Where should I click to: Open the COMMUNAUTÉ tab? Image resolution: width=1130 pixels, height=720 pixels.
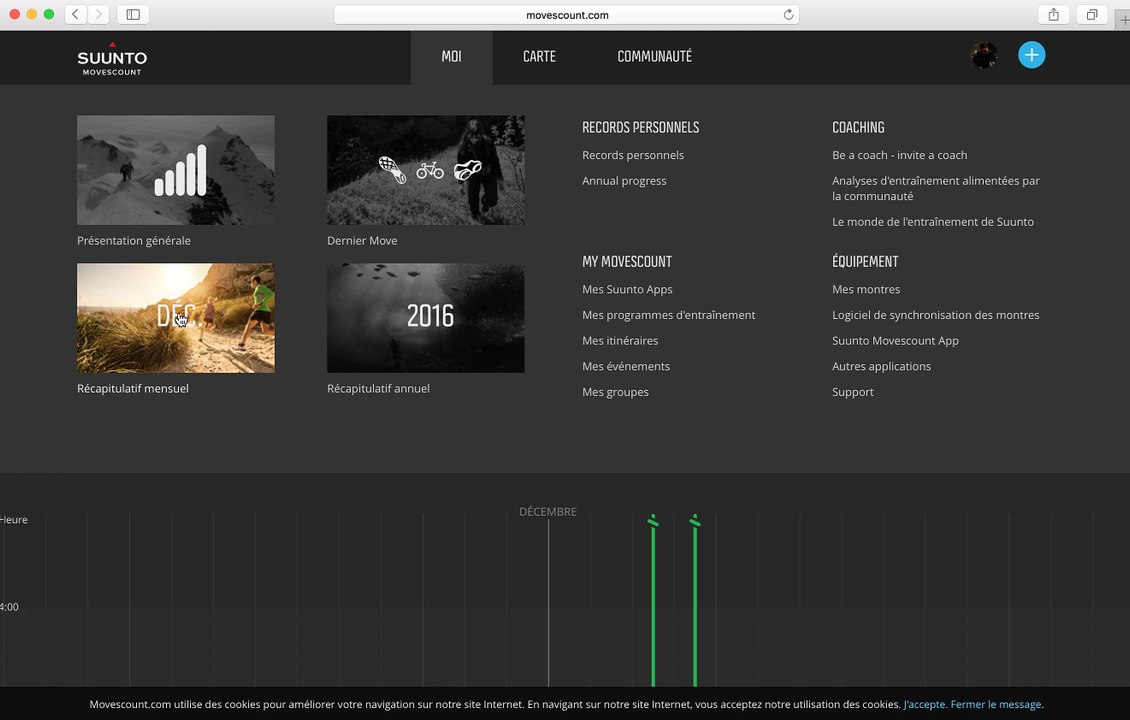point(654,57)
